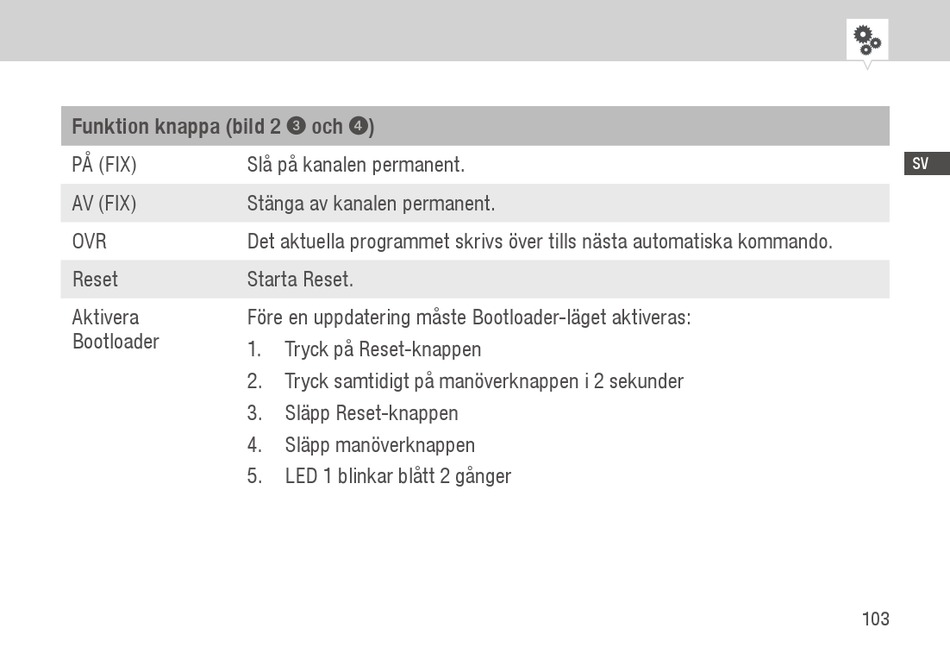Click the 'Starta Reset.' description
950x646 pixels.
click(x=300, y=279)
